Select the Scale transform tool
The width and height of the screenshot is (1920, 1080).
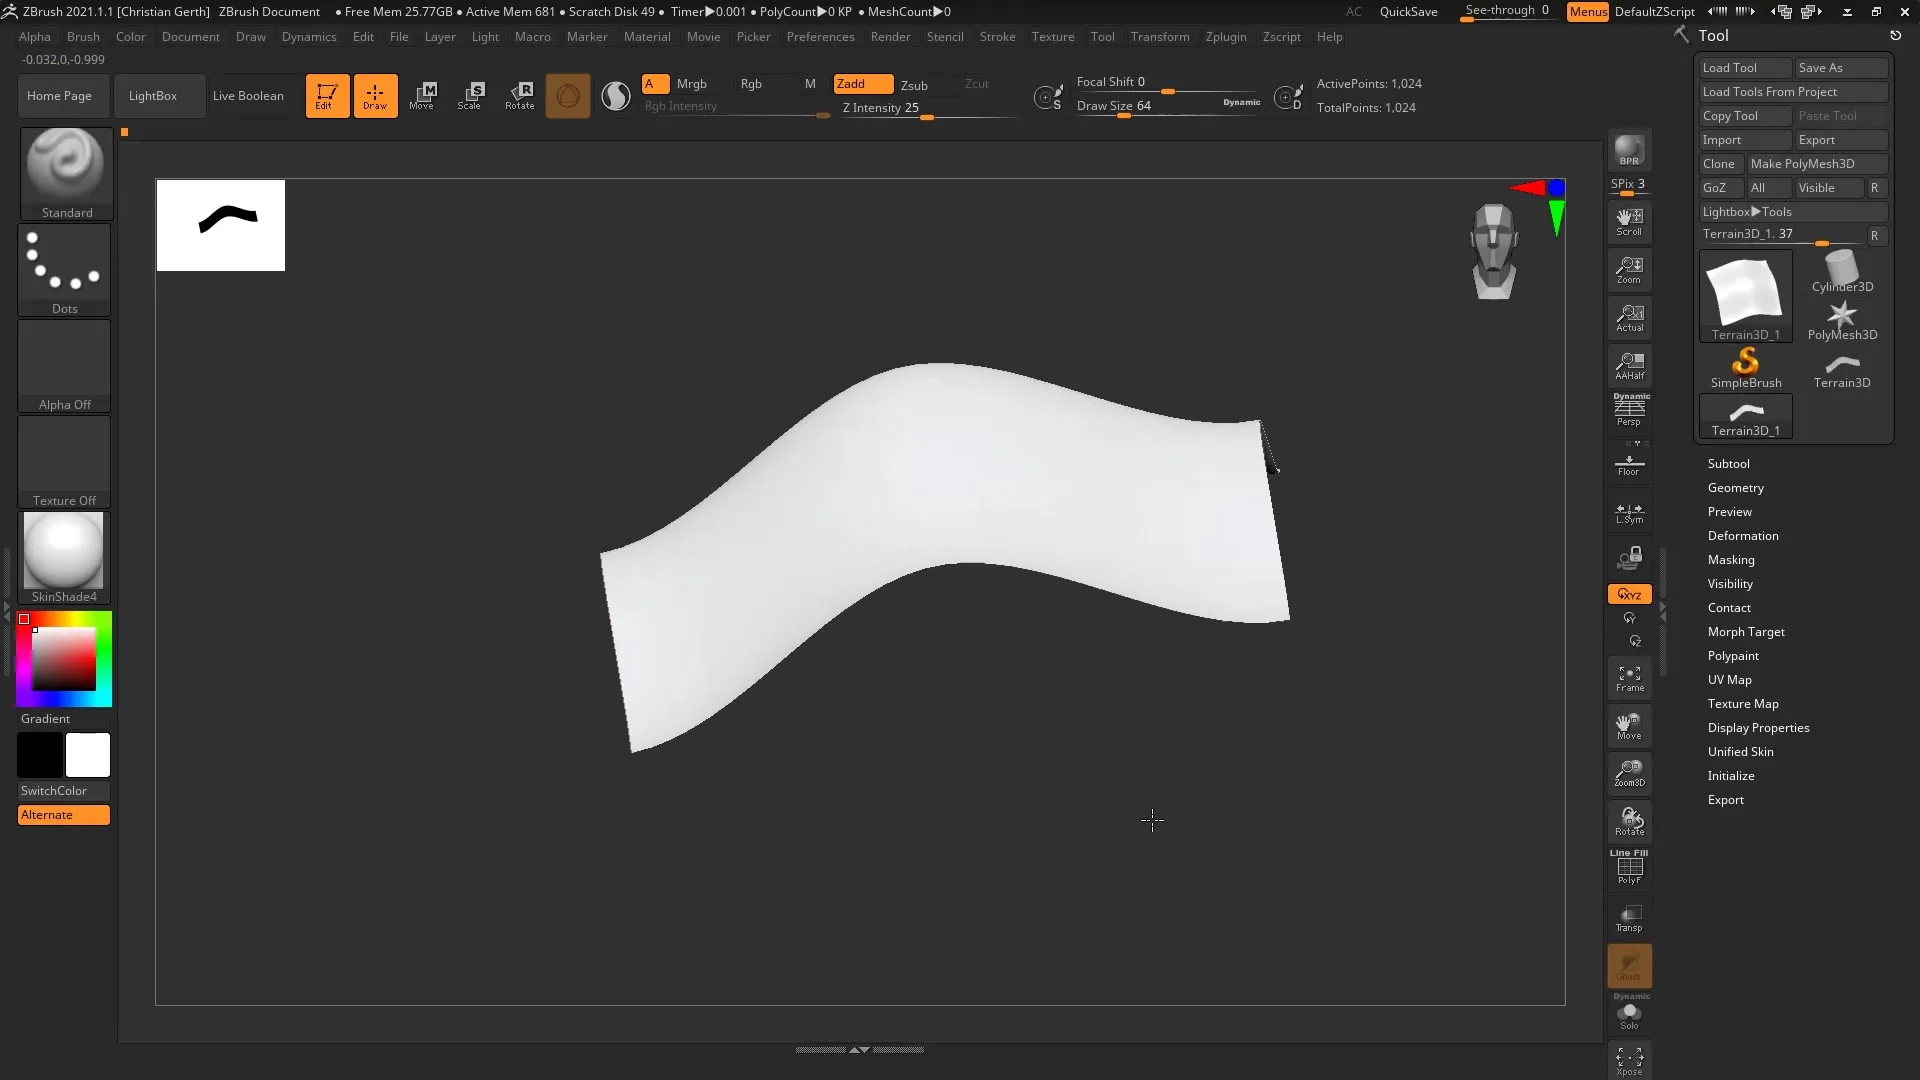click(471, 96)
